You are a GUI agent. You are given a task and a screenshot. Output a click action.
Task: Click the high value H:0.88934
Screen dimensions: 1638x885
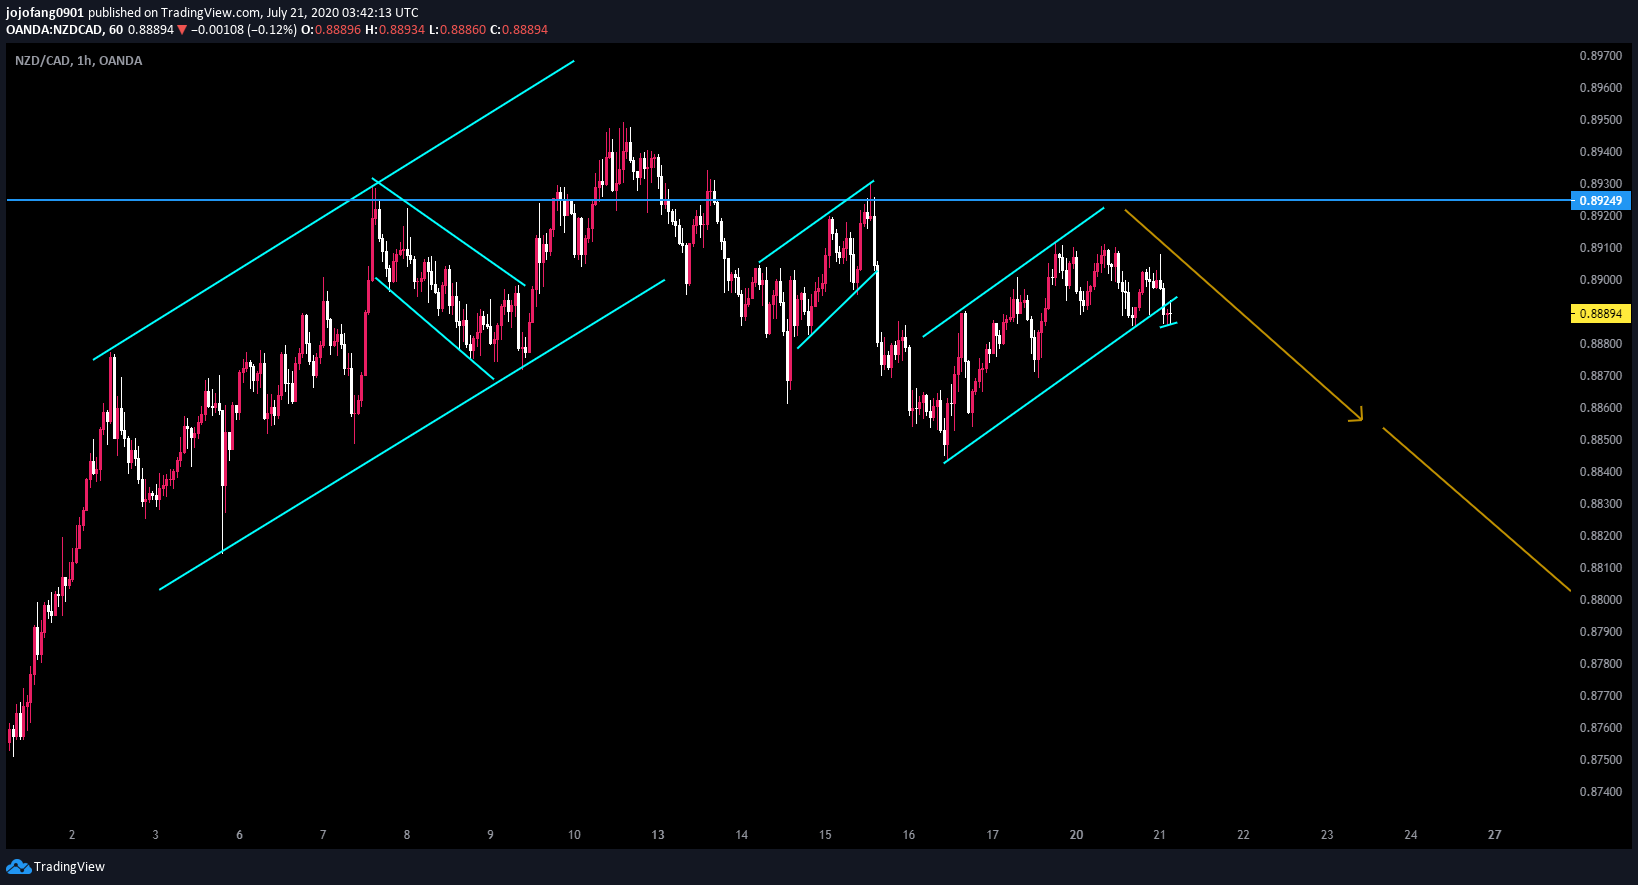[395, 30]
